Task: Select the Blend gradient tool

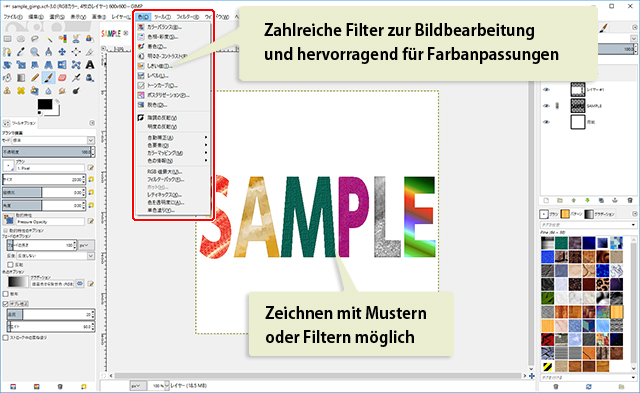Action: pyautogui.click(x=21, y=78)
